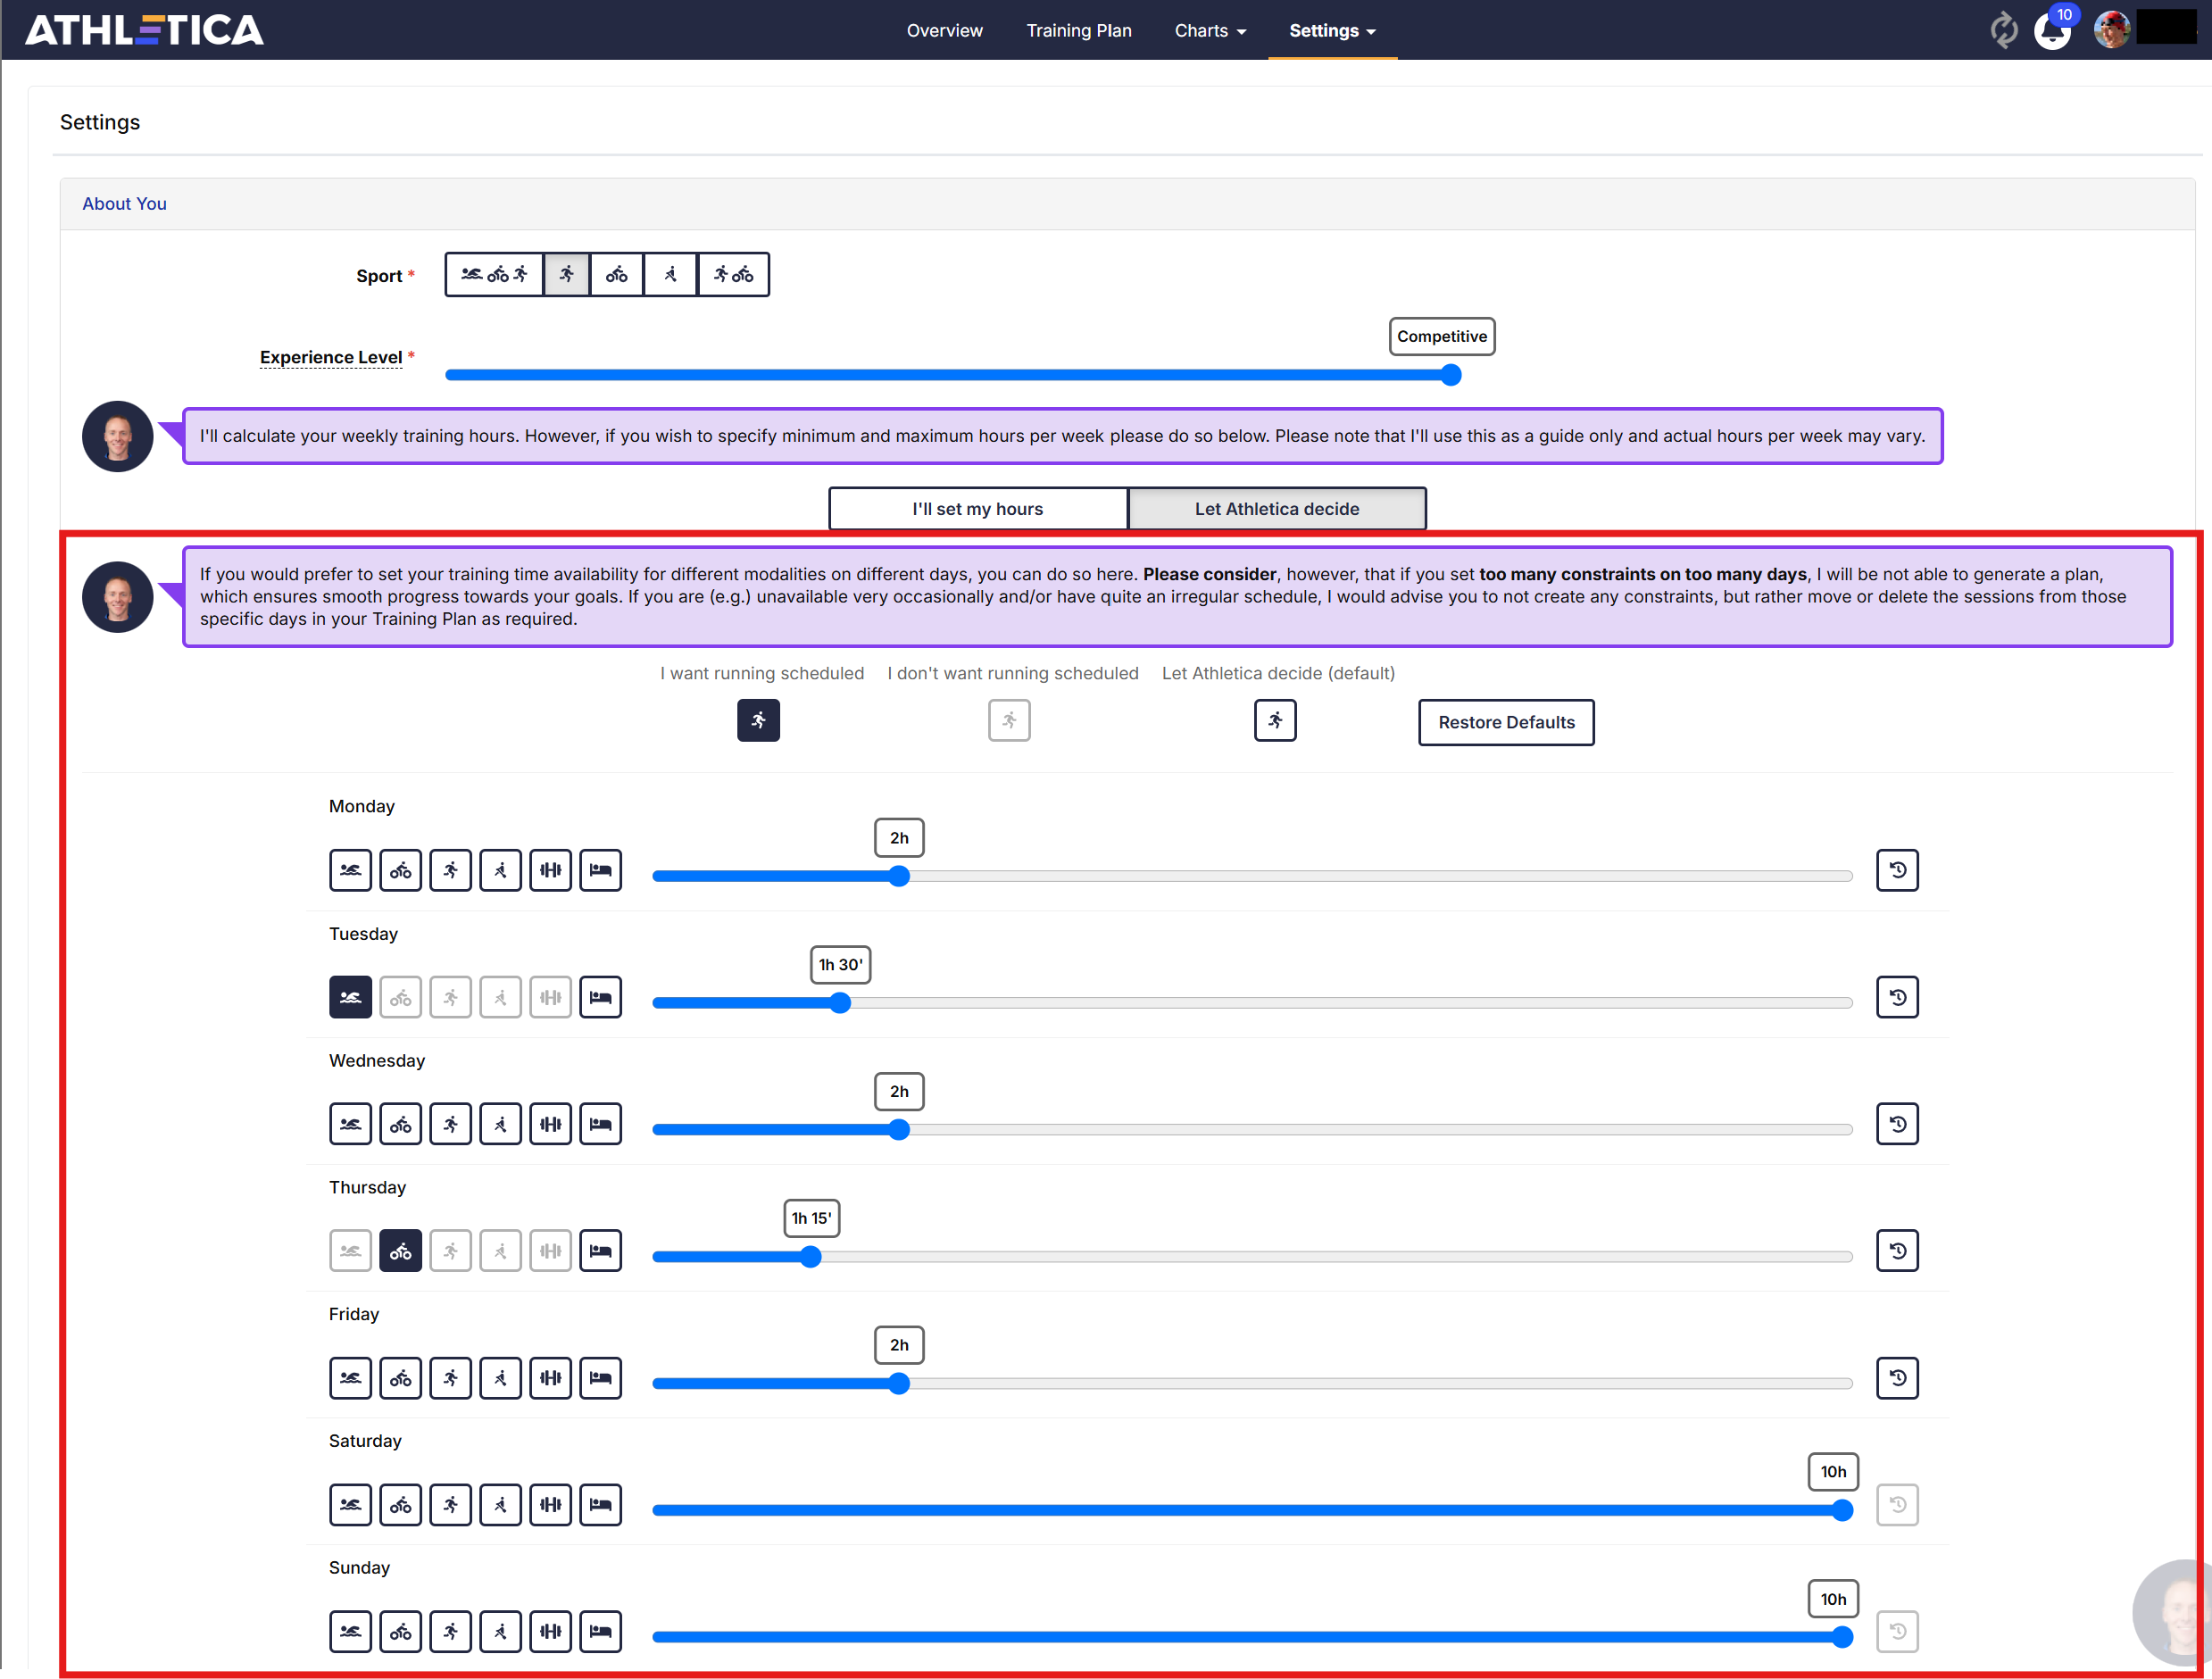
Task: Select duathlon run-bike sport option
Action: pos(733,274)
